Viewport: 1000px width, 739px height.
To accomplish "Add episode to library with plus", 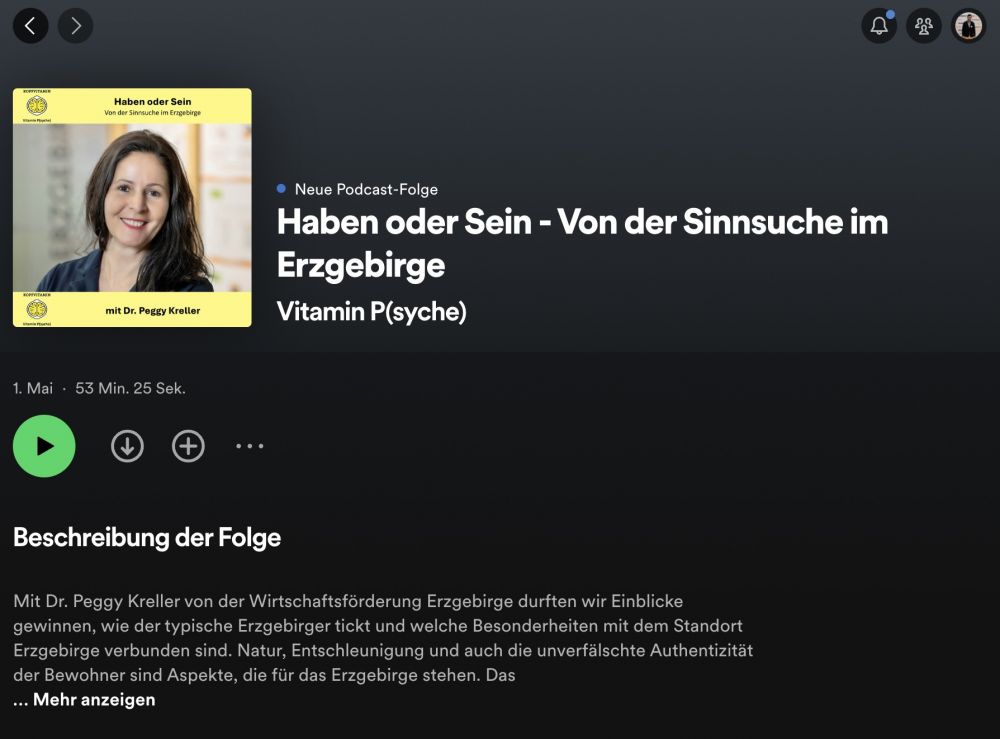I will click(188, 446).
